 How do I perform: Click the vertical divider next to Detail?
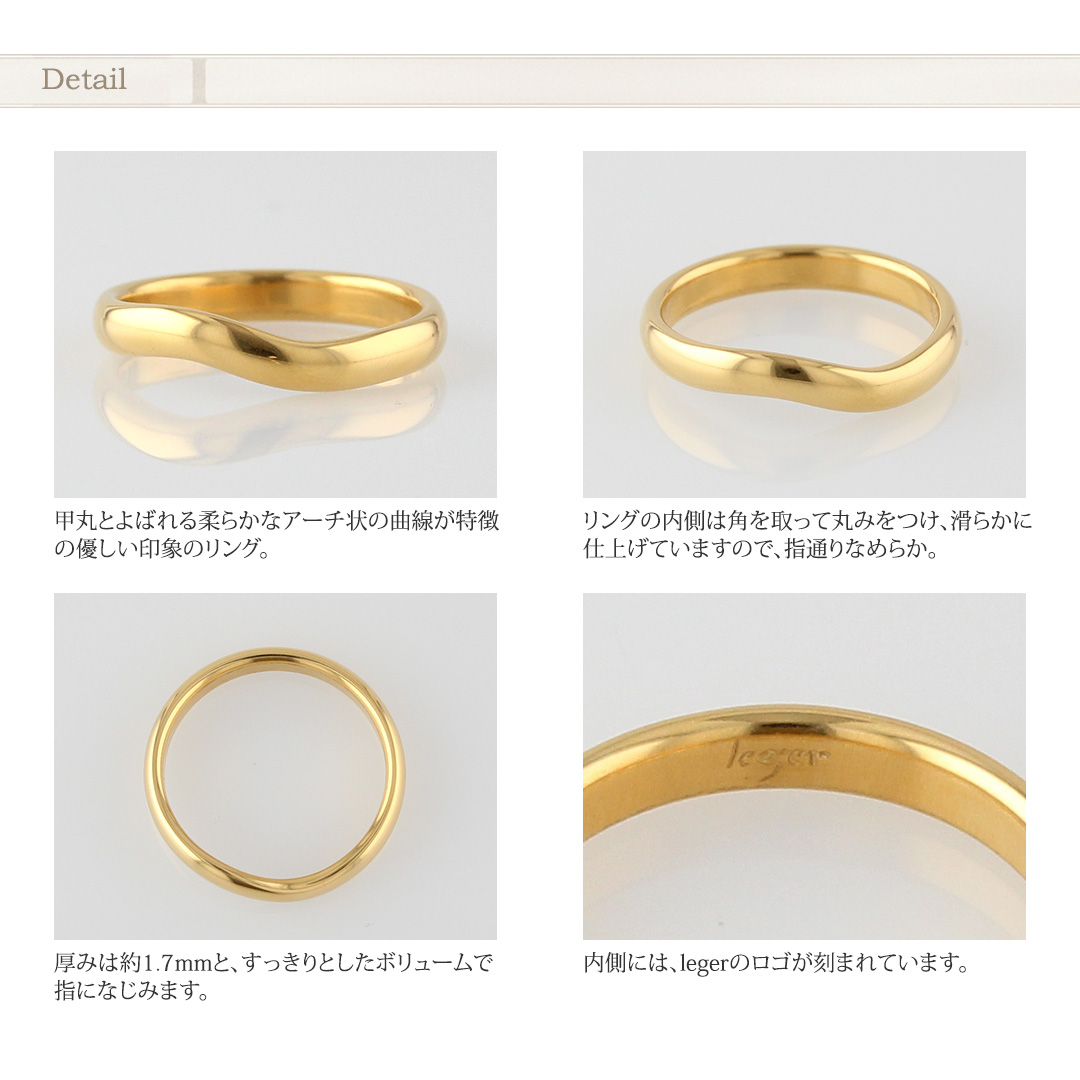pos(198,81)
